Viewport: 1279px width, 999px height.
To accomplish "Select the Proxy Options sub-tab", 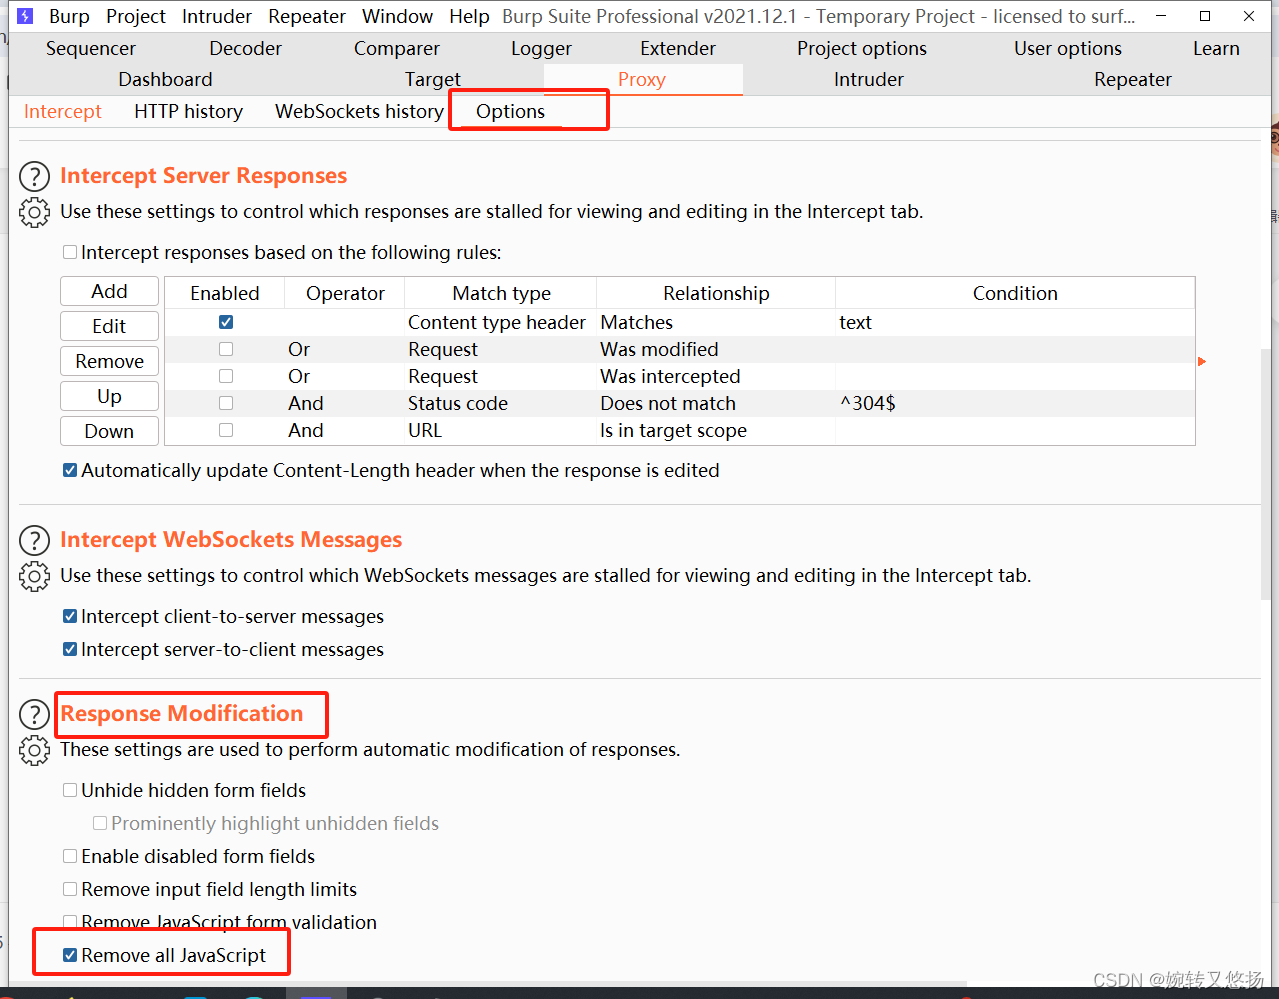I will (x=511, y=111).
